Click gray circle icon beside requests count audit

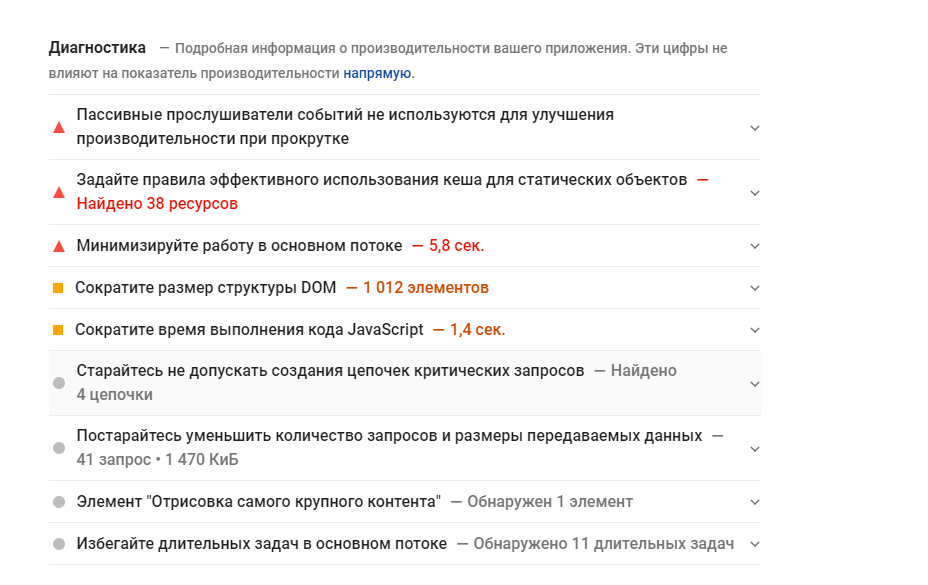pyautogui.click(x=59, y=448)
